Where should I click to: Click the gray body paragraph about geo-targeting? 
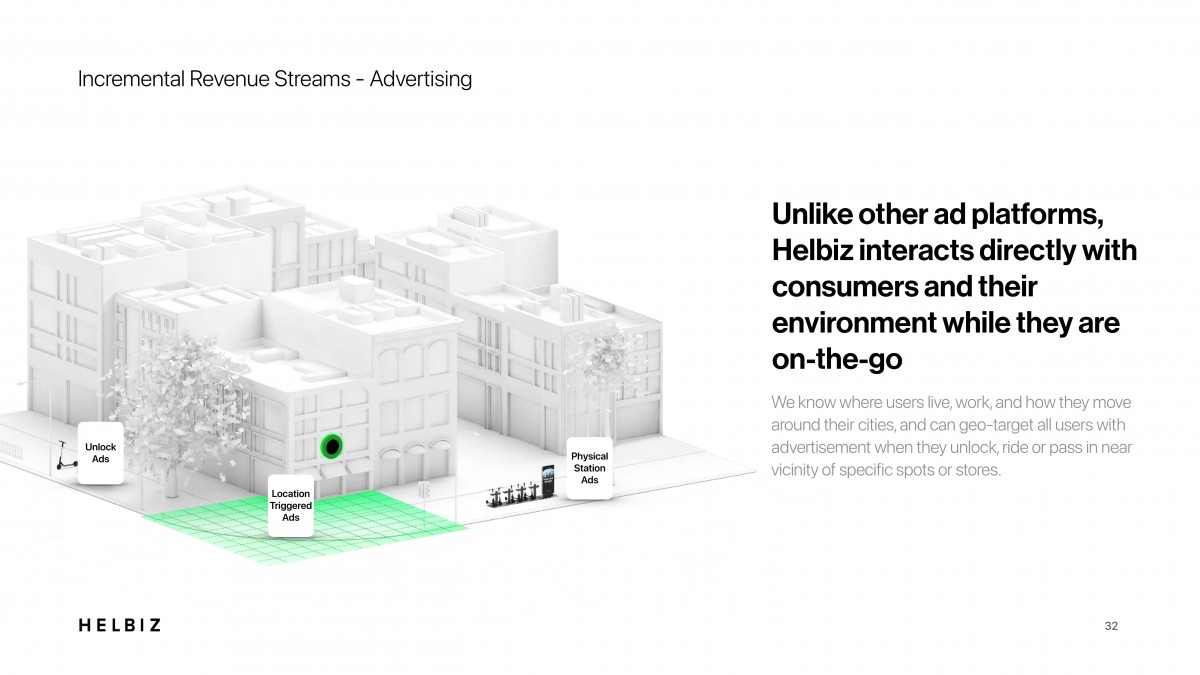(951, 435)
